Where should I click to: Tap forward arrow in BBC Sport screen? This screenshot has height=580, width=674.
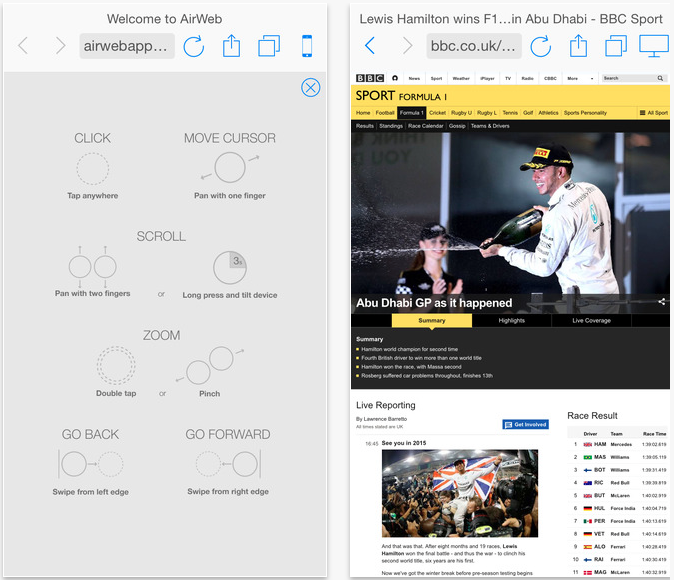pos(407,46)
